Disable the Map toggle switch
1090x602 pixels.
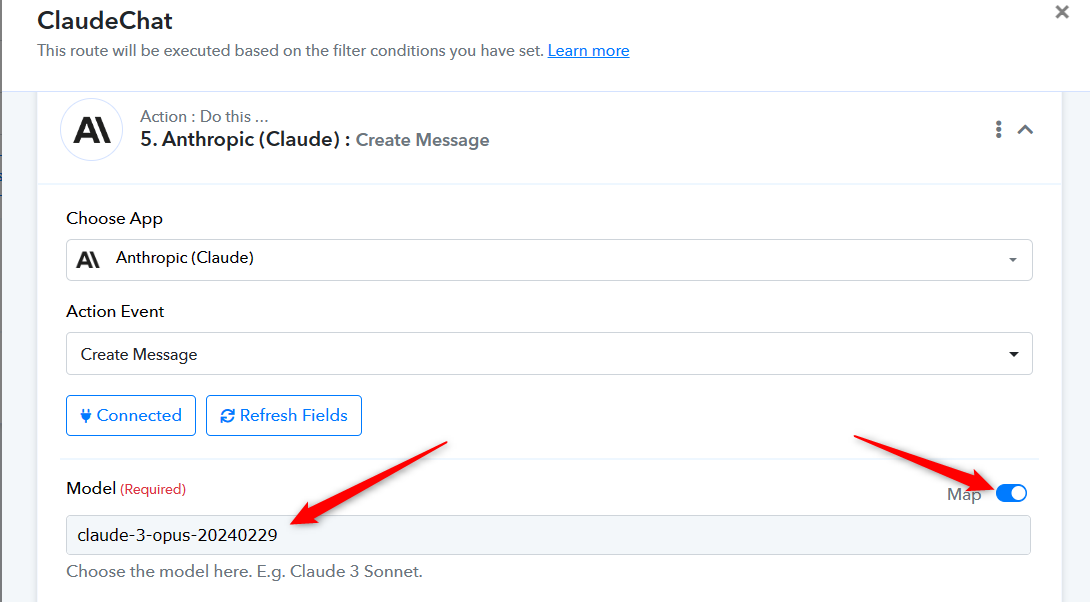tap(1011, 493)
